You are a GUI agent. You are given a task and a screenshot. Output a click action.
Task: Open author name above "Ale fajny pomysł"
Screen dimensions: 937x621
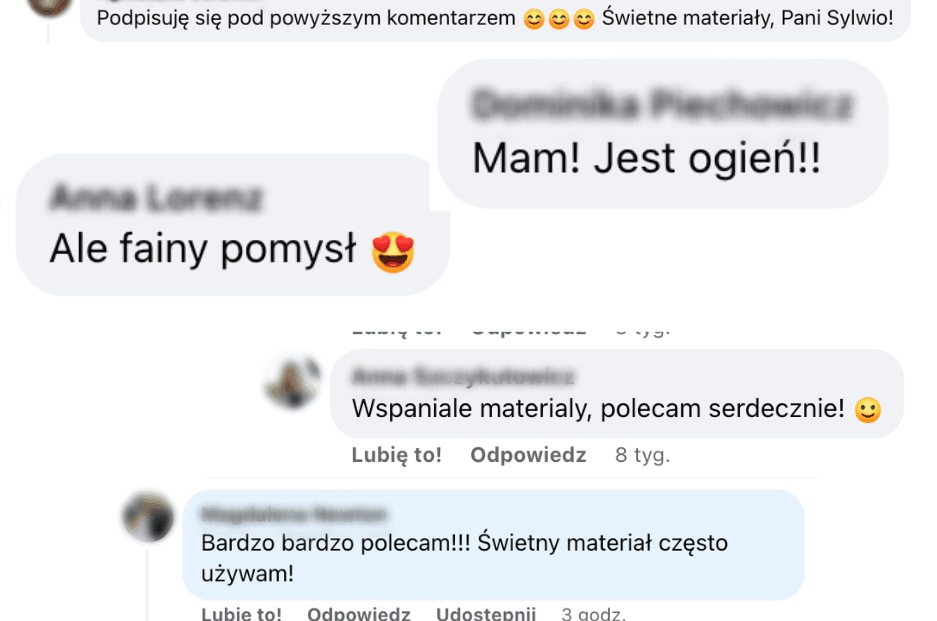coord(156,198)
